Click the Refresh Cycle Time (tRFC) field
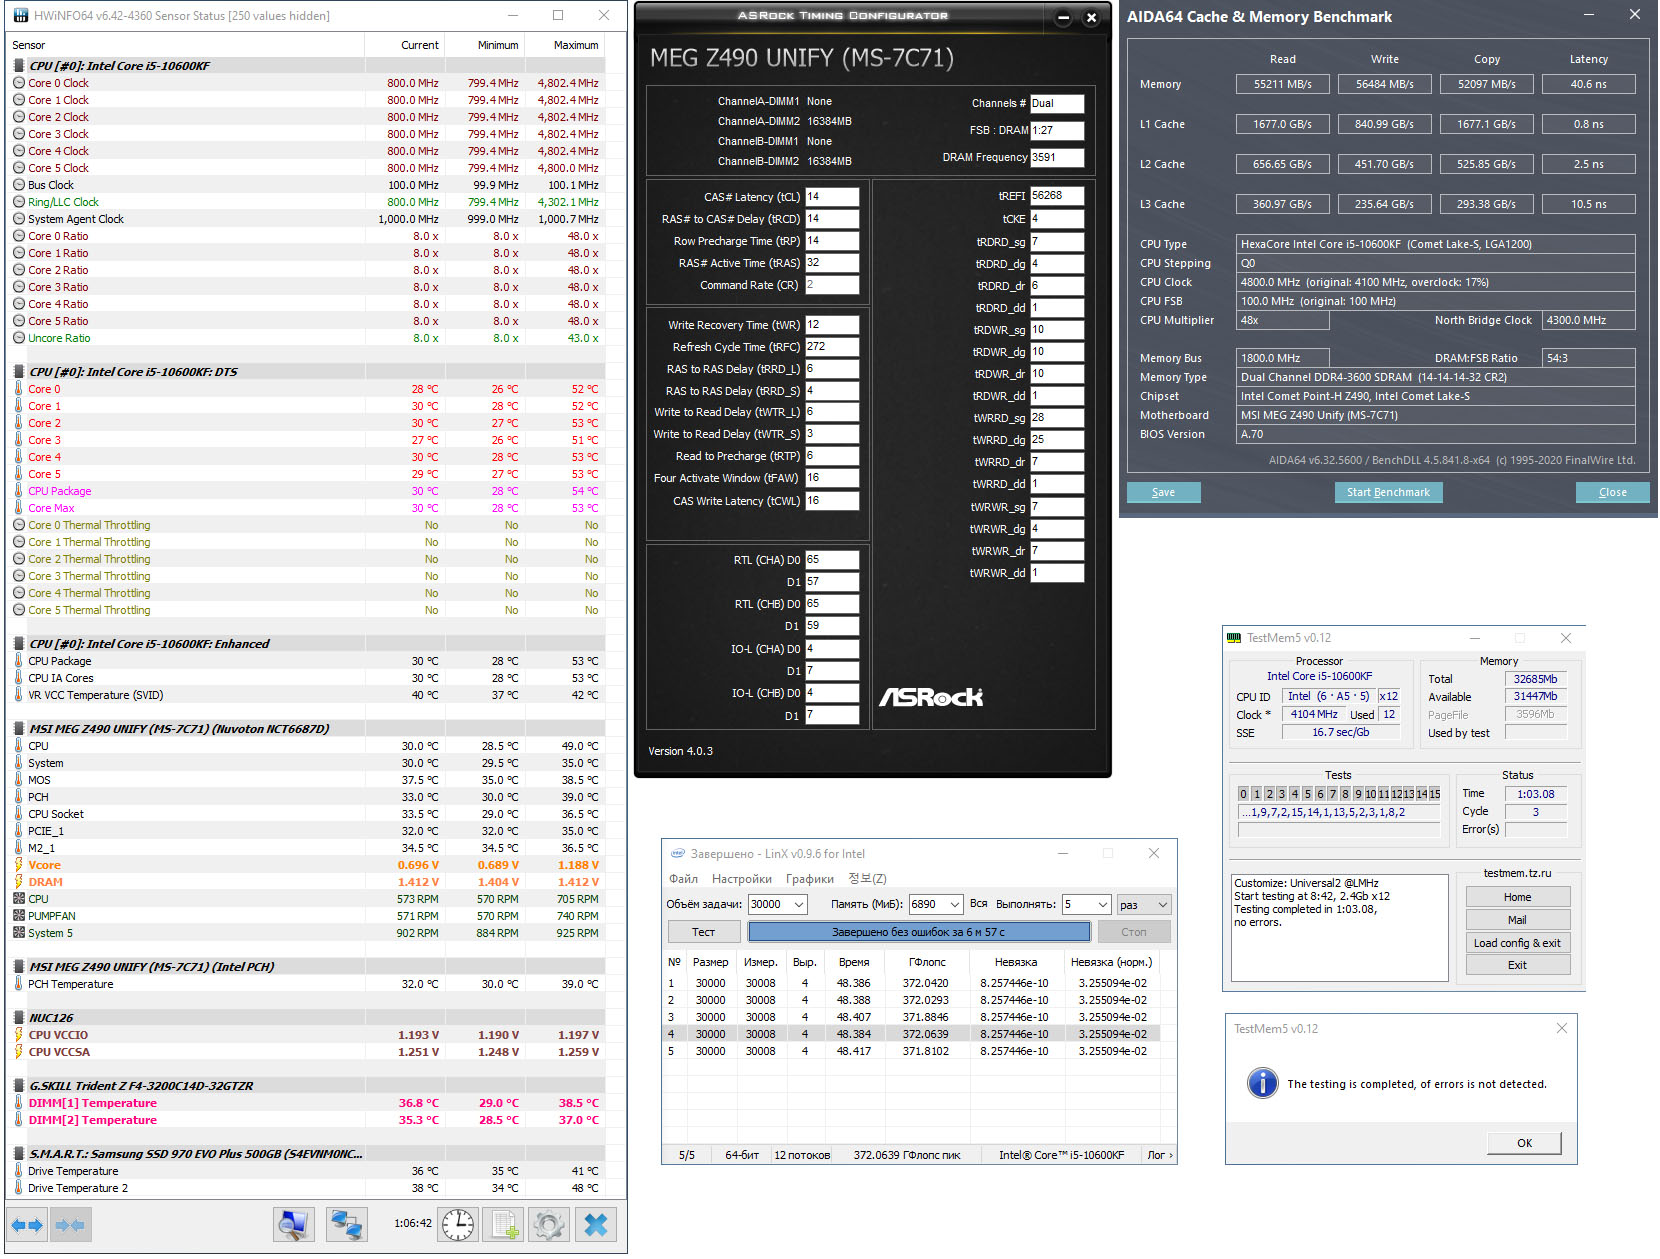 [x=832, y=347]
